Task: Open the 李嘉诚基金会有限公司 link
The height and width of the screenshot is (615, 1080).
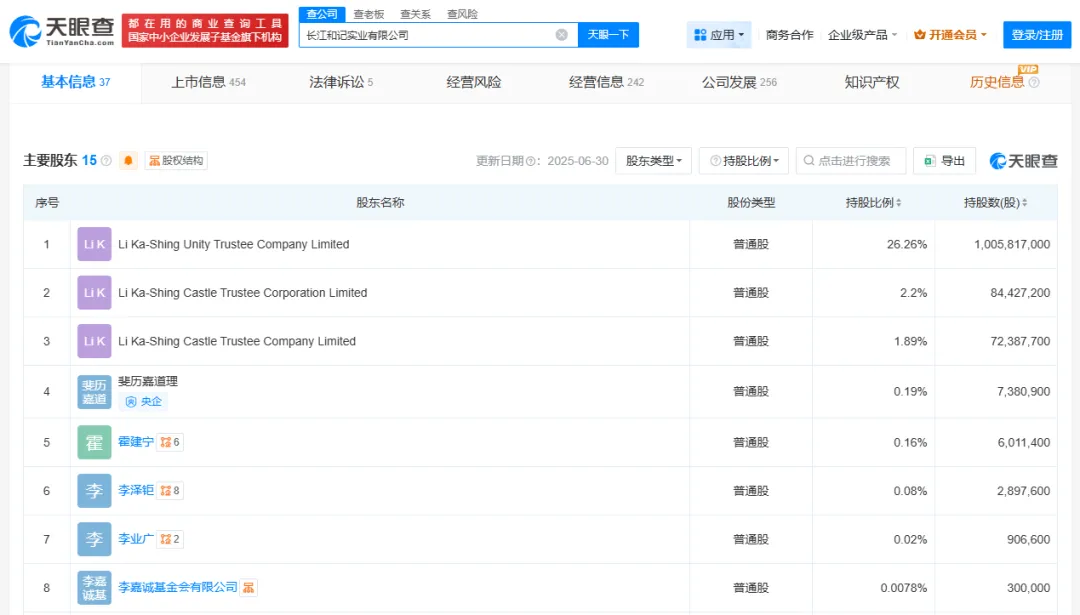Action: tap(178, 587)
